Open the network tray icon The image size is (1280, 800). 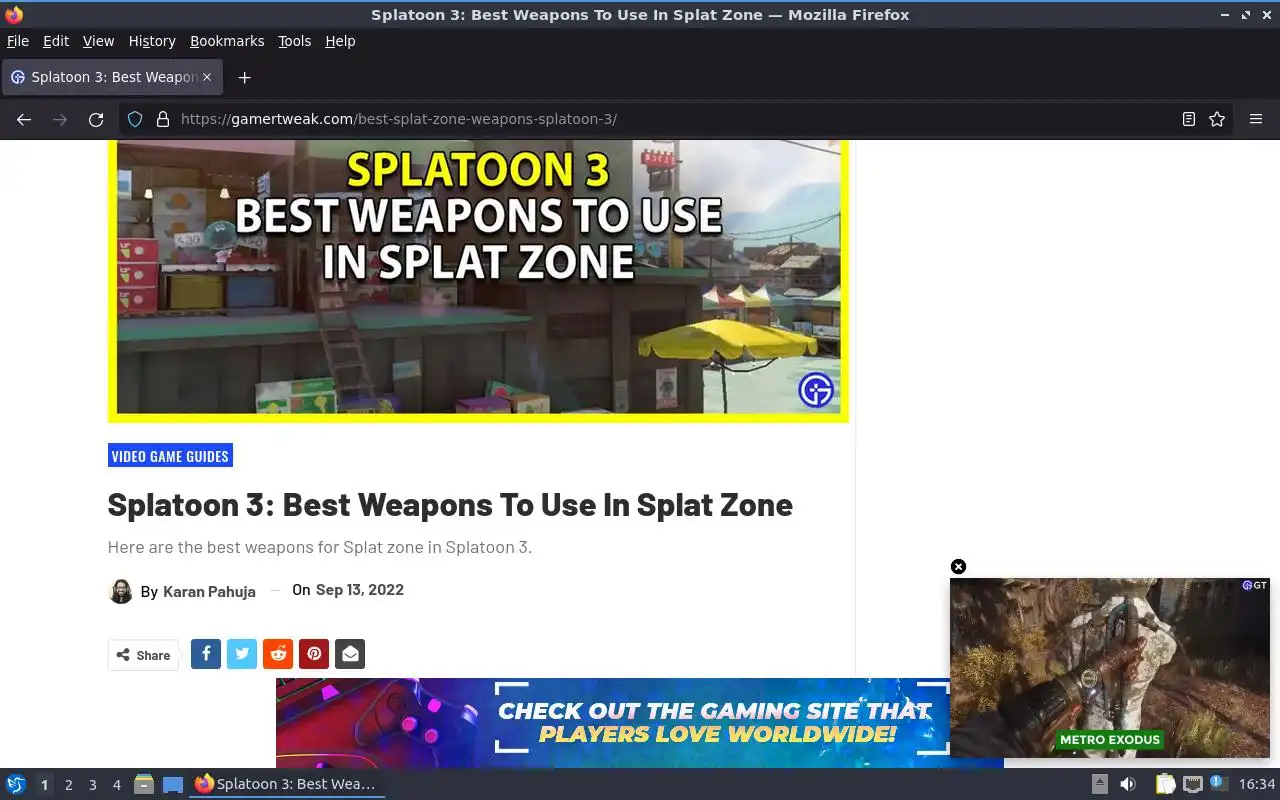pyautogui.click(x=1192, y=784)
